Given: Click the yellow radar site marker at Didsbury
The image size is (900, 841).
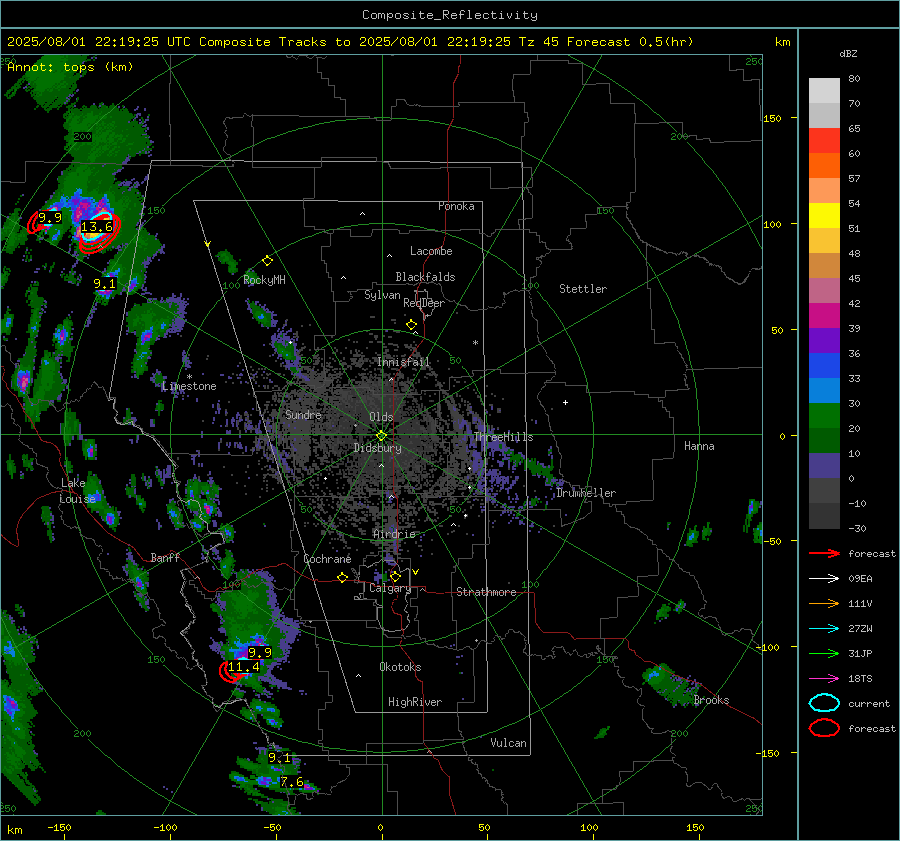Looking at the screenshot, I should point(381,436).
